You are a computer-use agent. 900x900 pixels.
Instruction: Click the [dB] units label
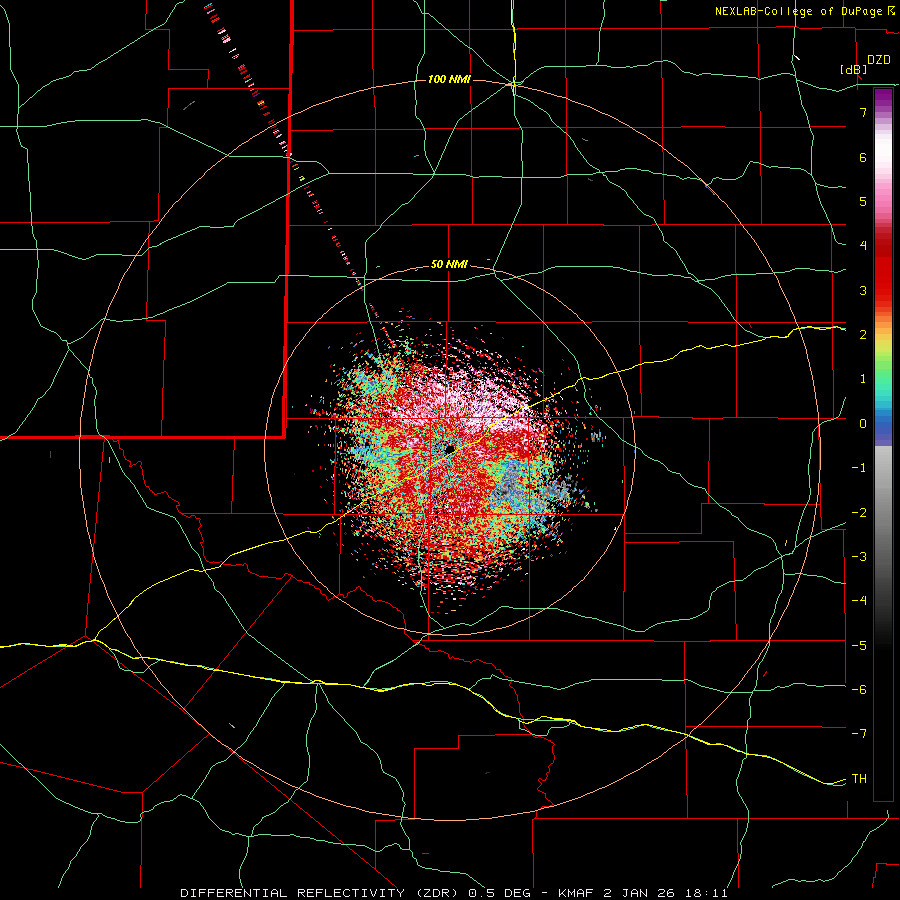click(x=854, y=69)
